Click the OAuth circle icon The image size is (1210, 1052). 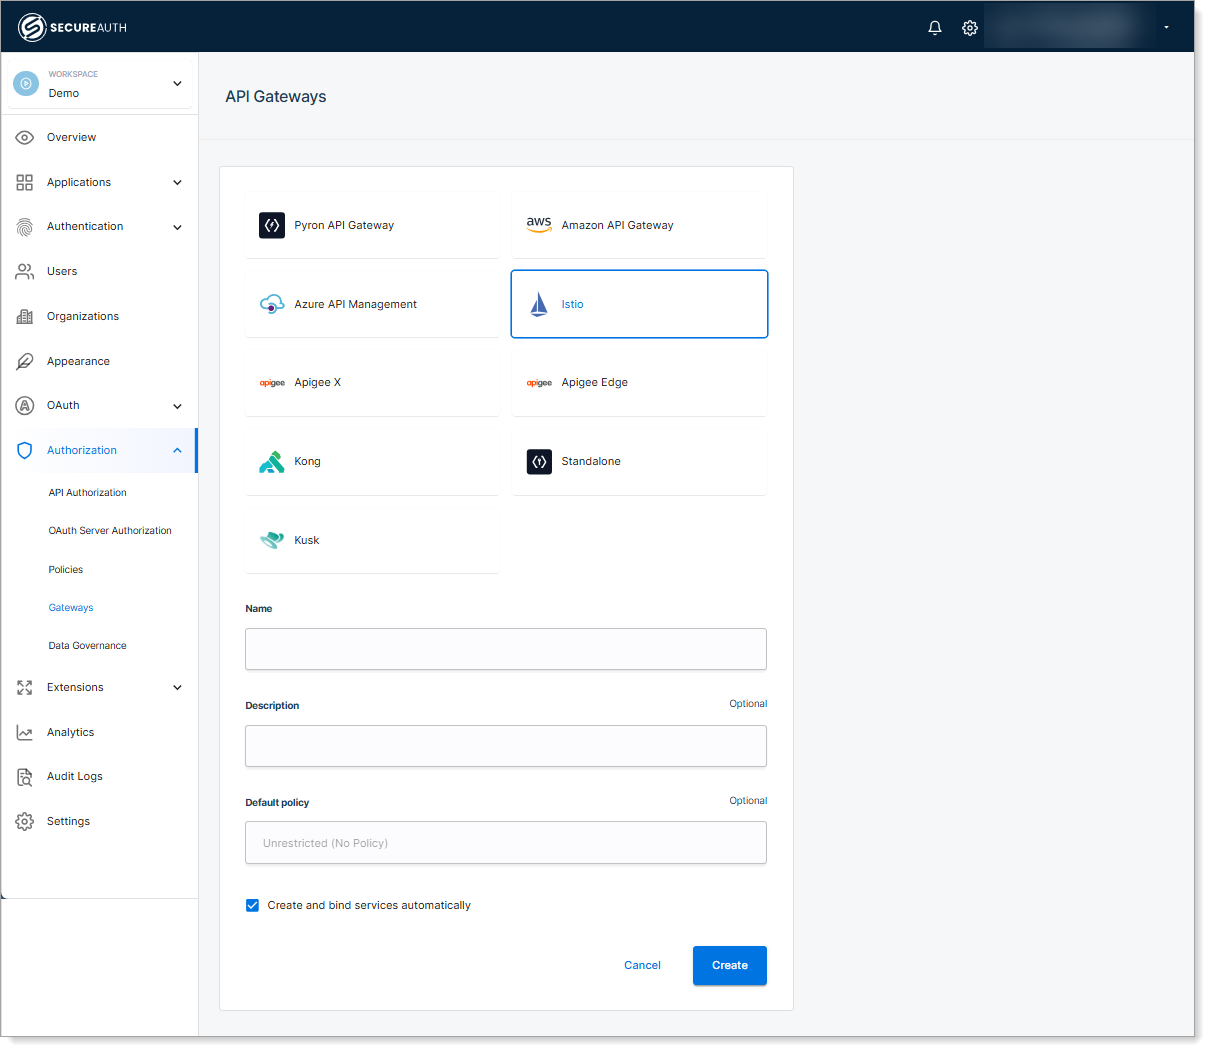pyautogui.click(x=25, y=406)
